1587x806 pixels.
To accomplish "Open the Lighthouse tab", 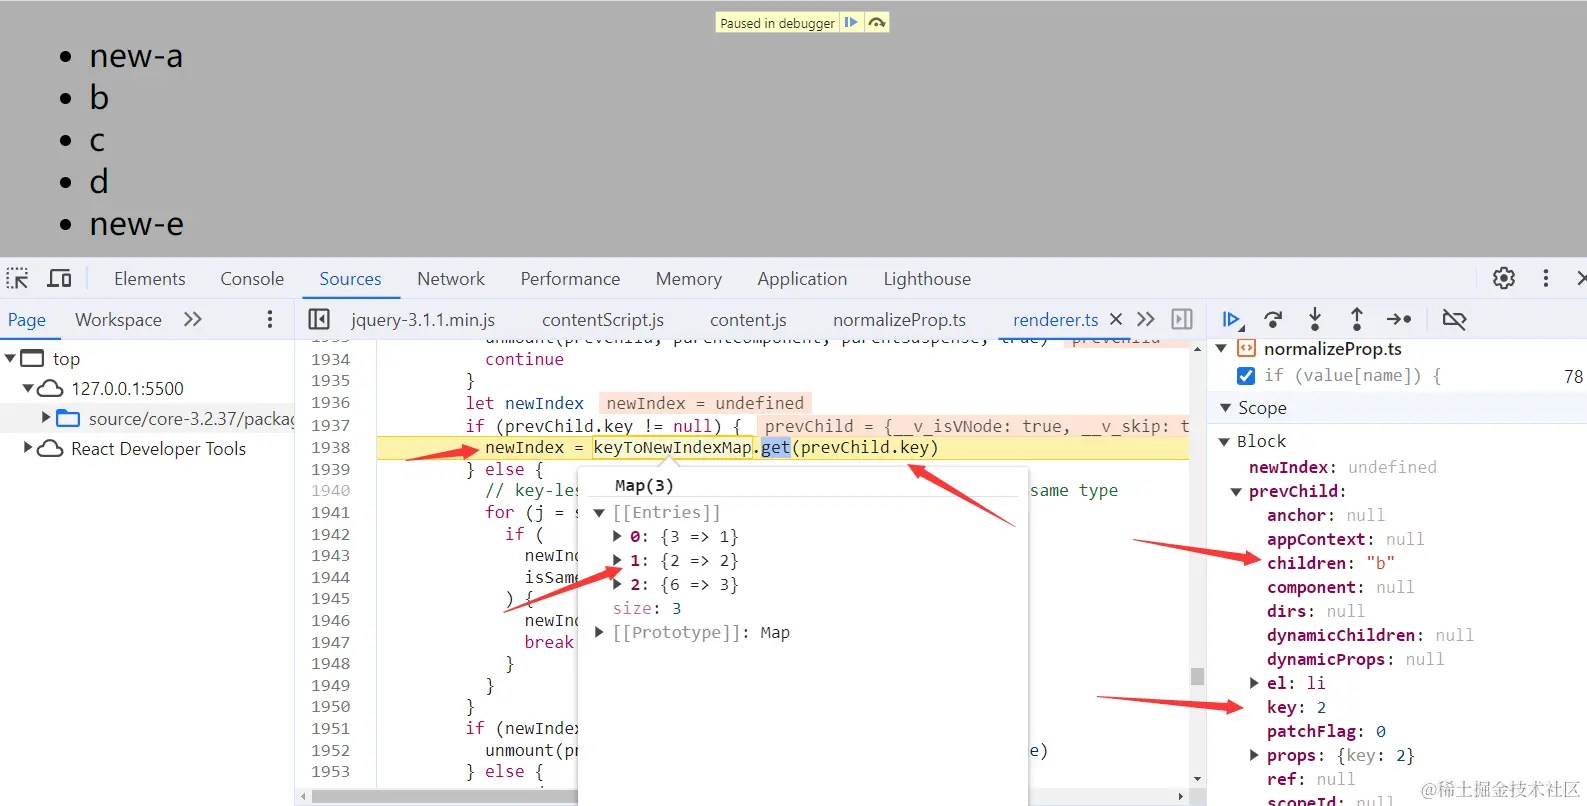I will (x=927, y=279).
